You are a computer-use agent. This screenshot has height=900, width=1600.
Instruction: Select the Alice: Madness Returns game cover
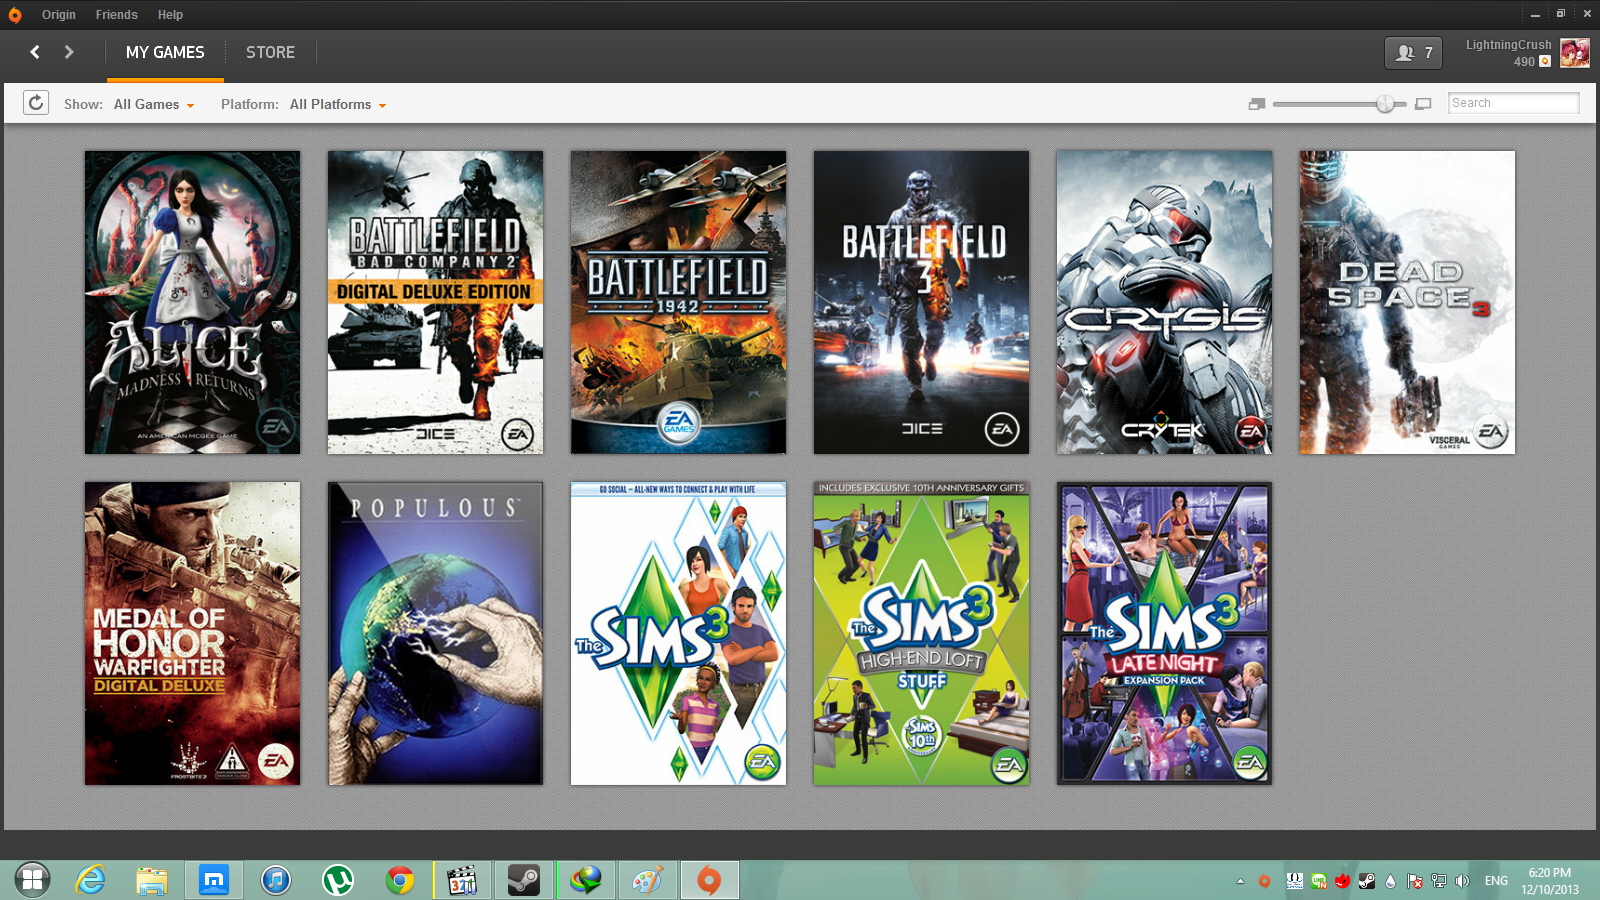192,302
